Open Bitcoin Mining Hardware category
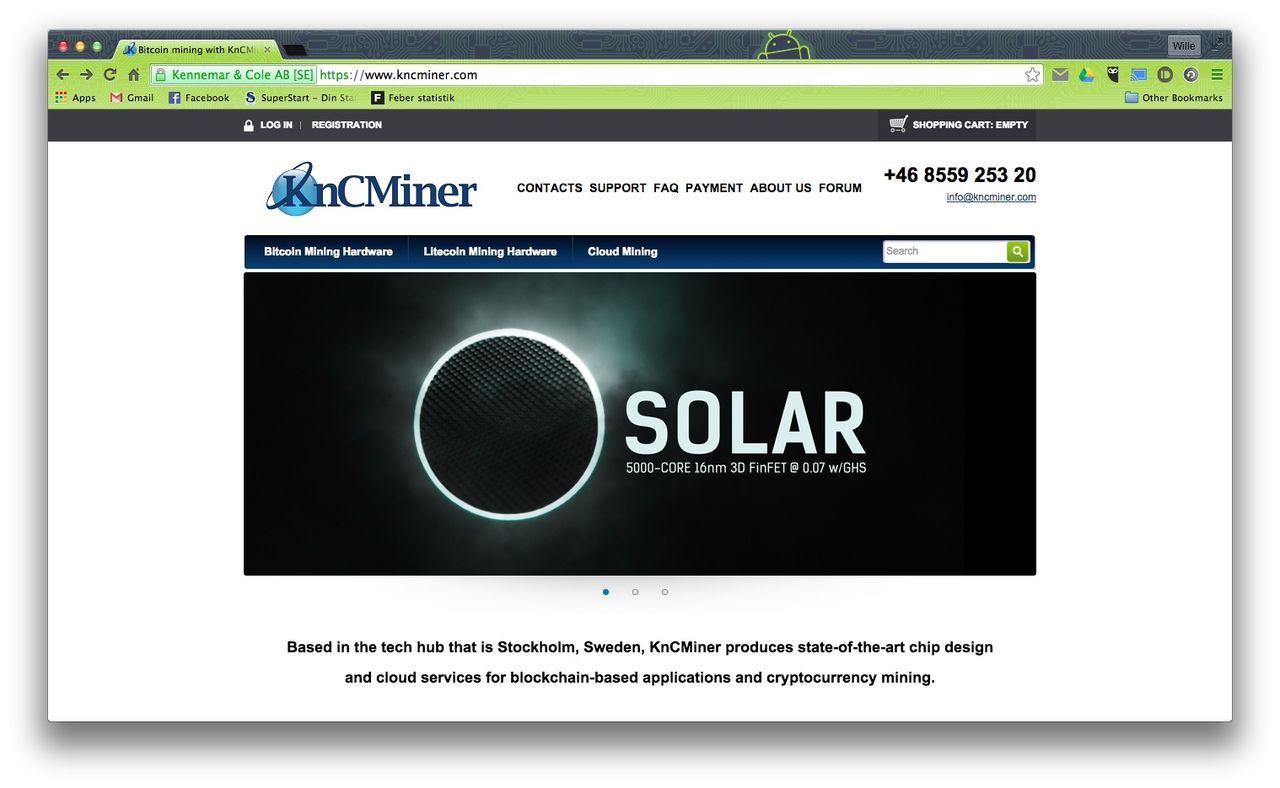This screenshot has width=1280, height=788. coord(328,252)
